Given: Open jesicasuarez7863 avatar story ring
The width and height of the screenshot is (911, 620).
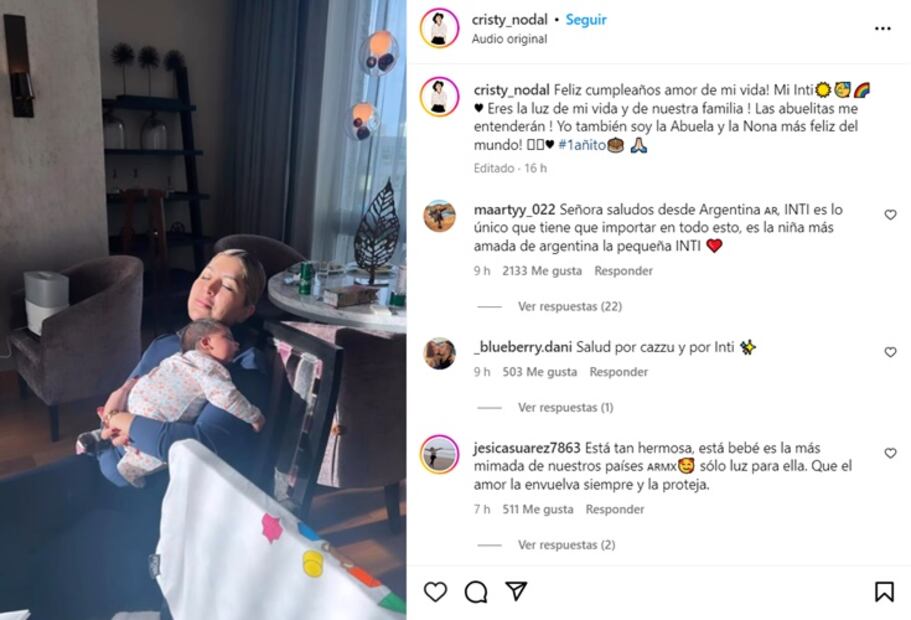Looking at the screenshot, I should [439, 454].
